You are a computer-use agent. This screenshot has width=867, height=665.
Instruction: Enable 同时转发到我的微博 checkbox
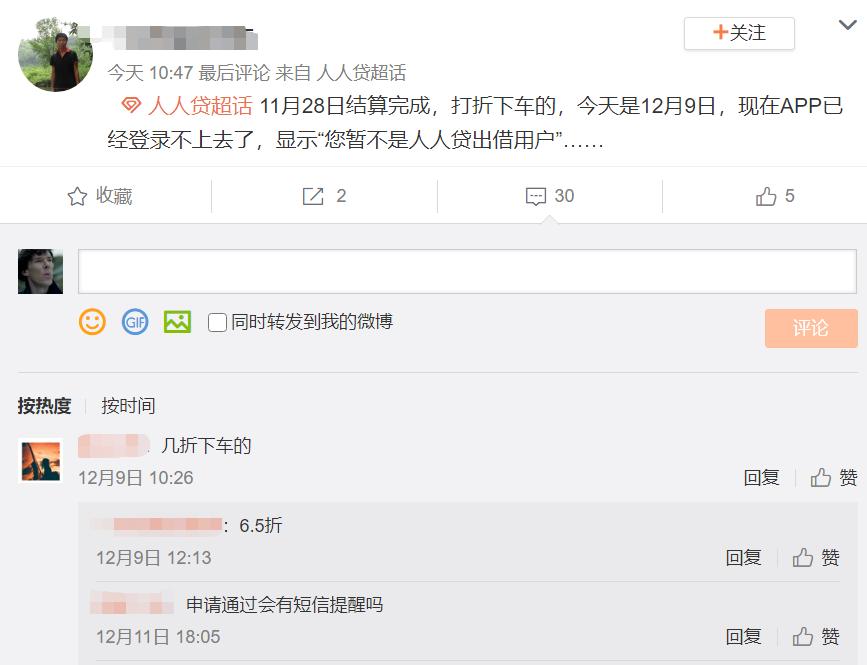[215, 322]
